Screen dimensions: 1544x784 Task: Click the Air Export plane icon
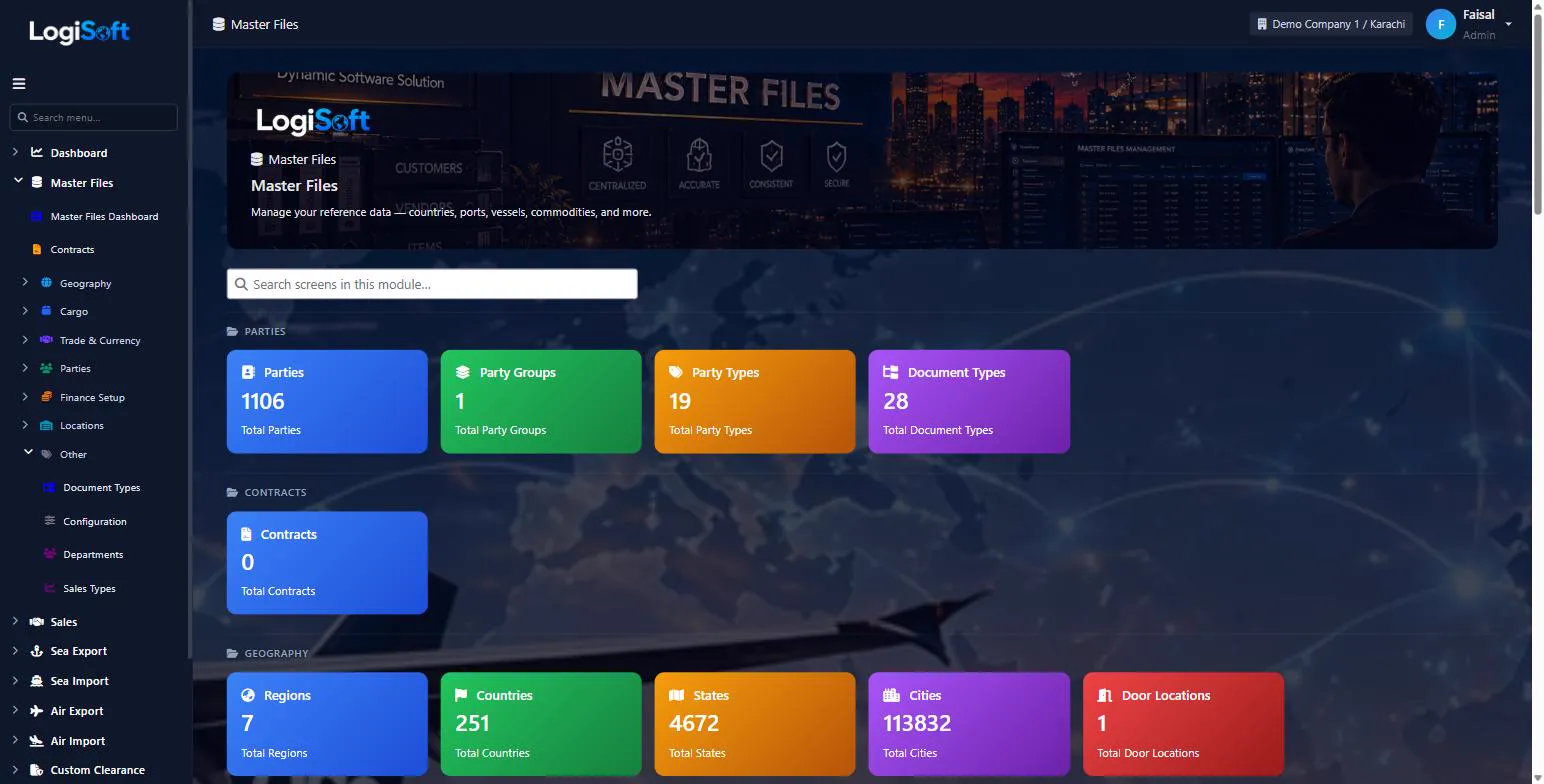pos(37,711)
